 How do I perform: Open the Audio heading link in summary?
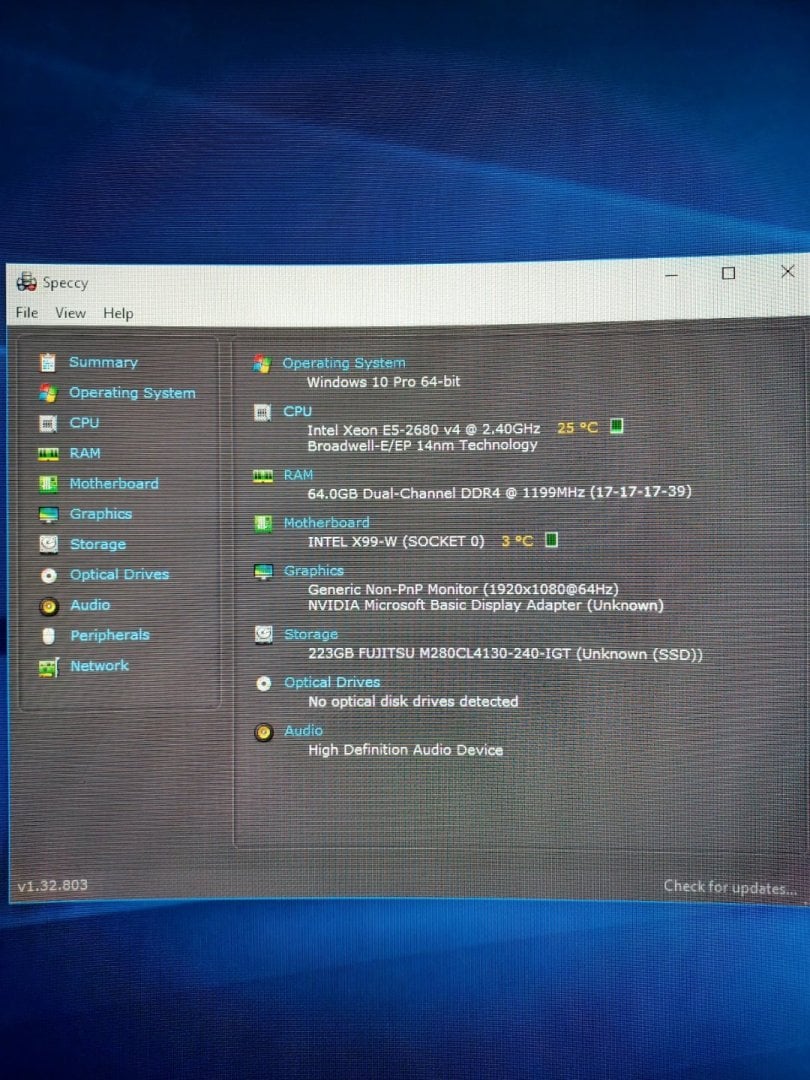pos(303,730)
